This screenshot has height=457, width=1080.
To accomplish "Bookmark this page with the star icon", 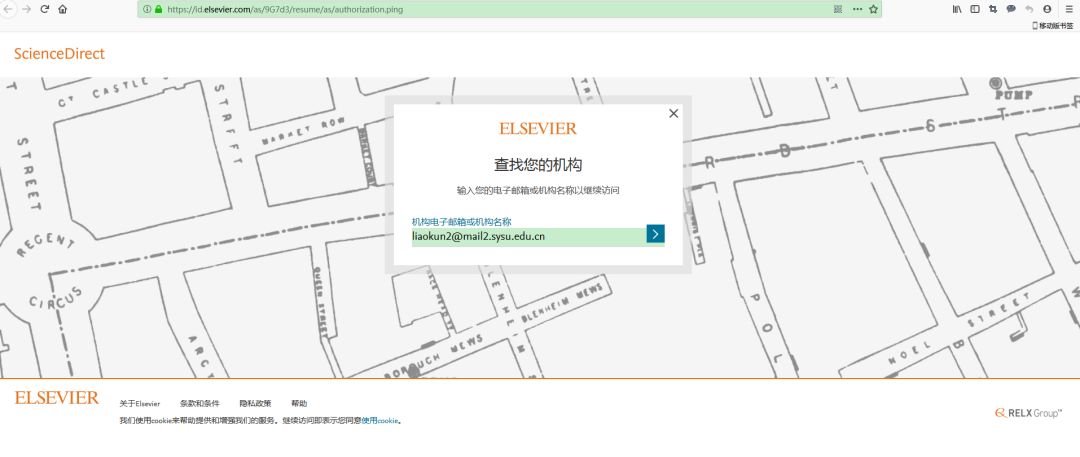I will point(873,10).
